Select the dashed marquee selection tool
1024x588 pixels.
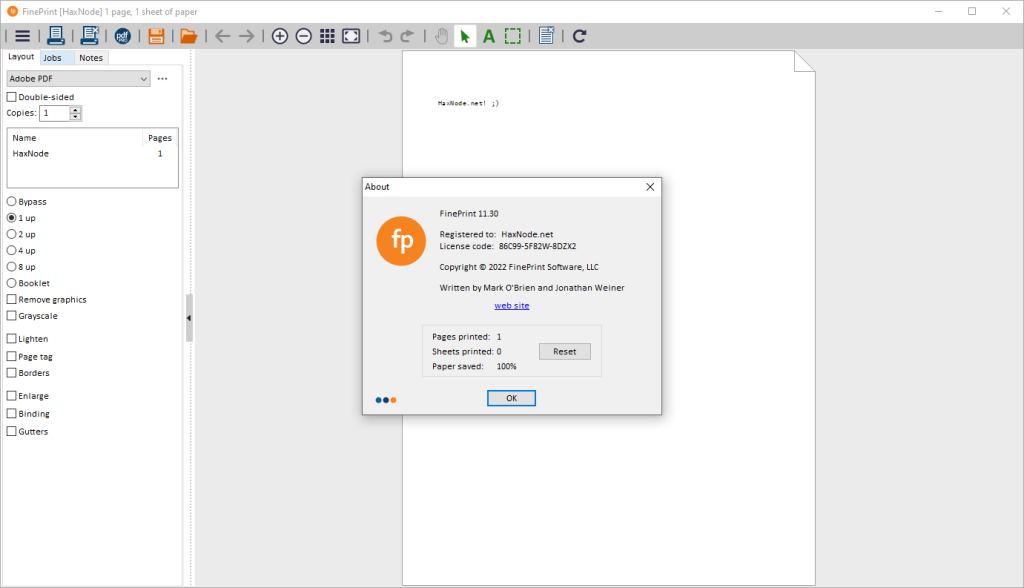point(513,37)
